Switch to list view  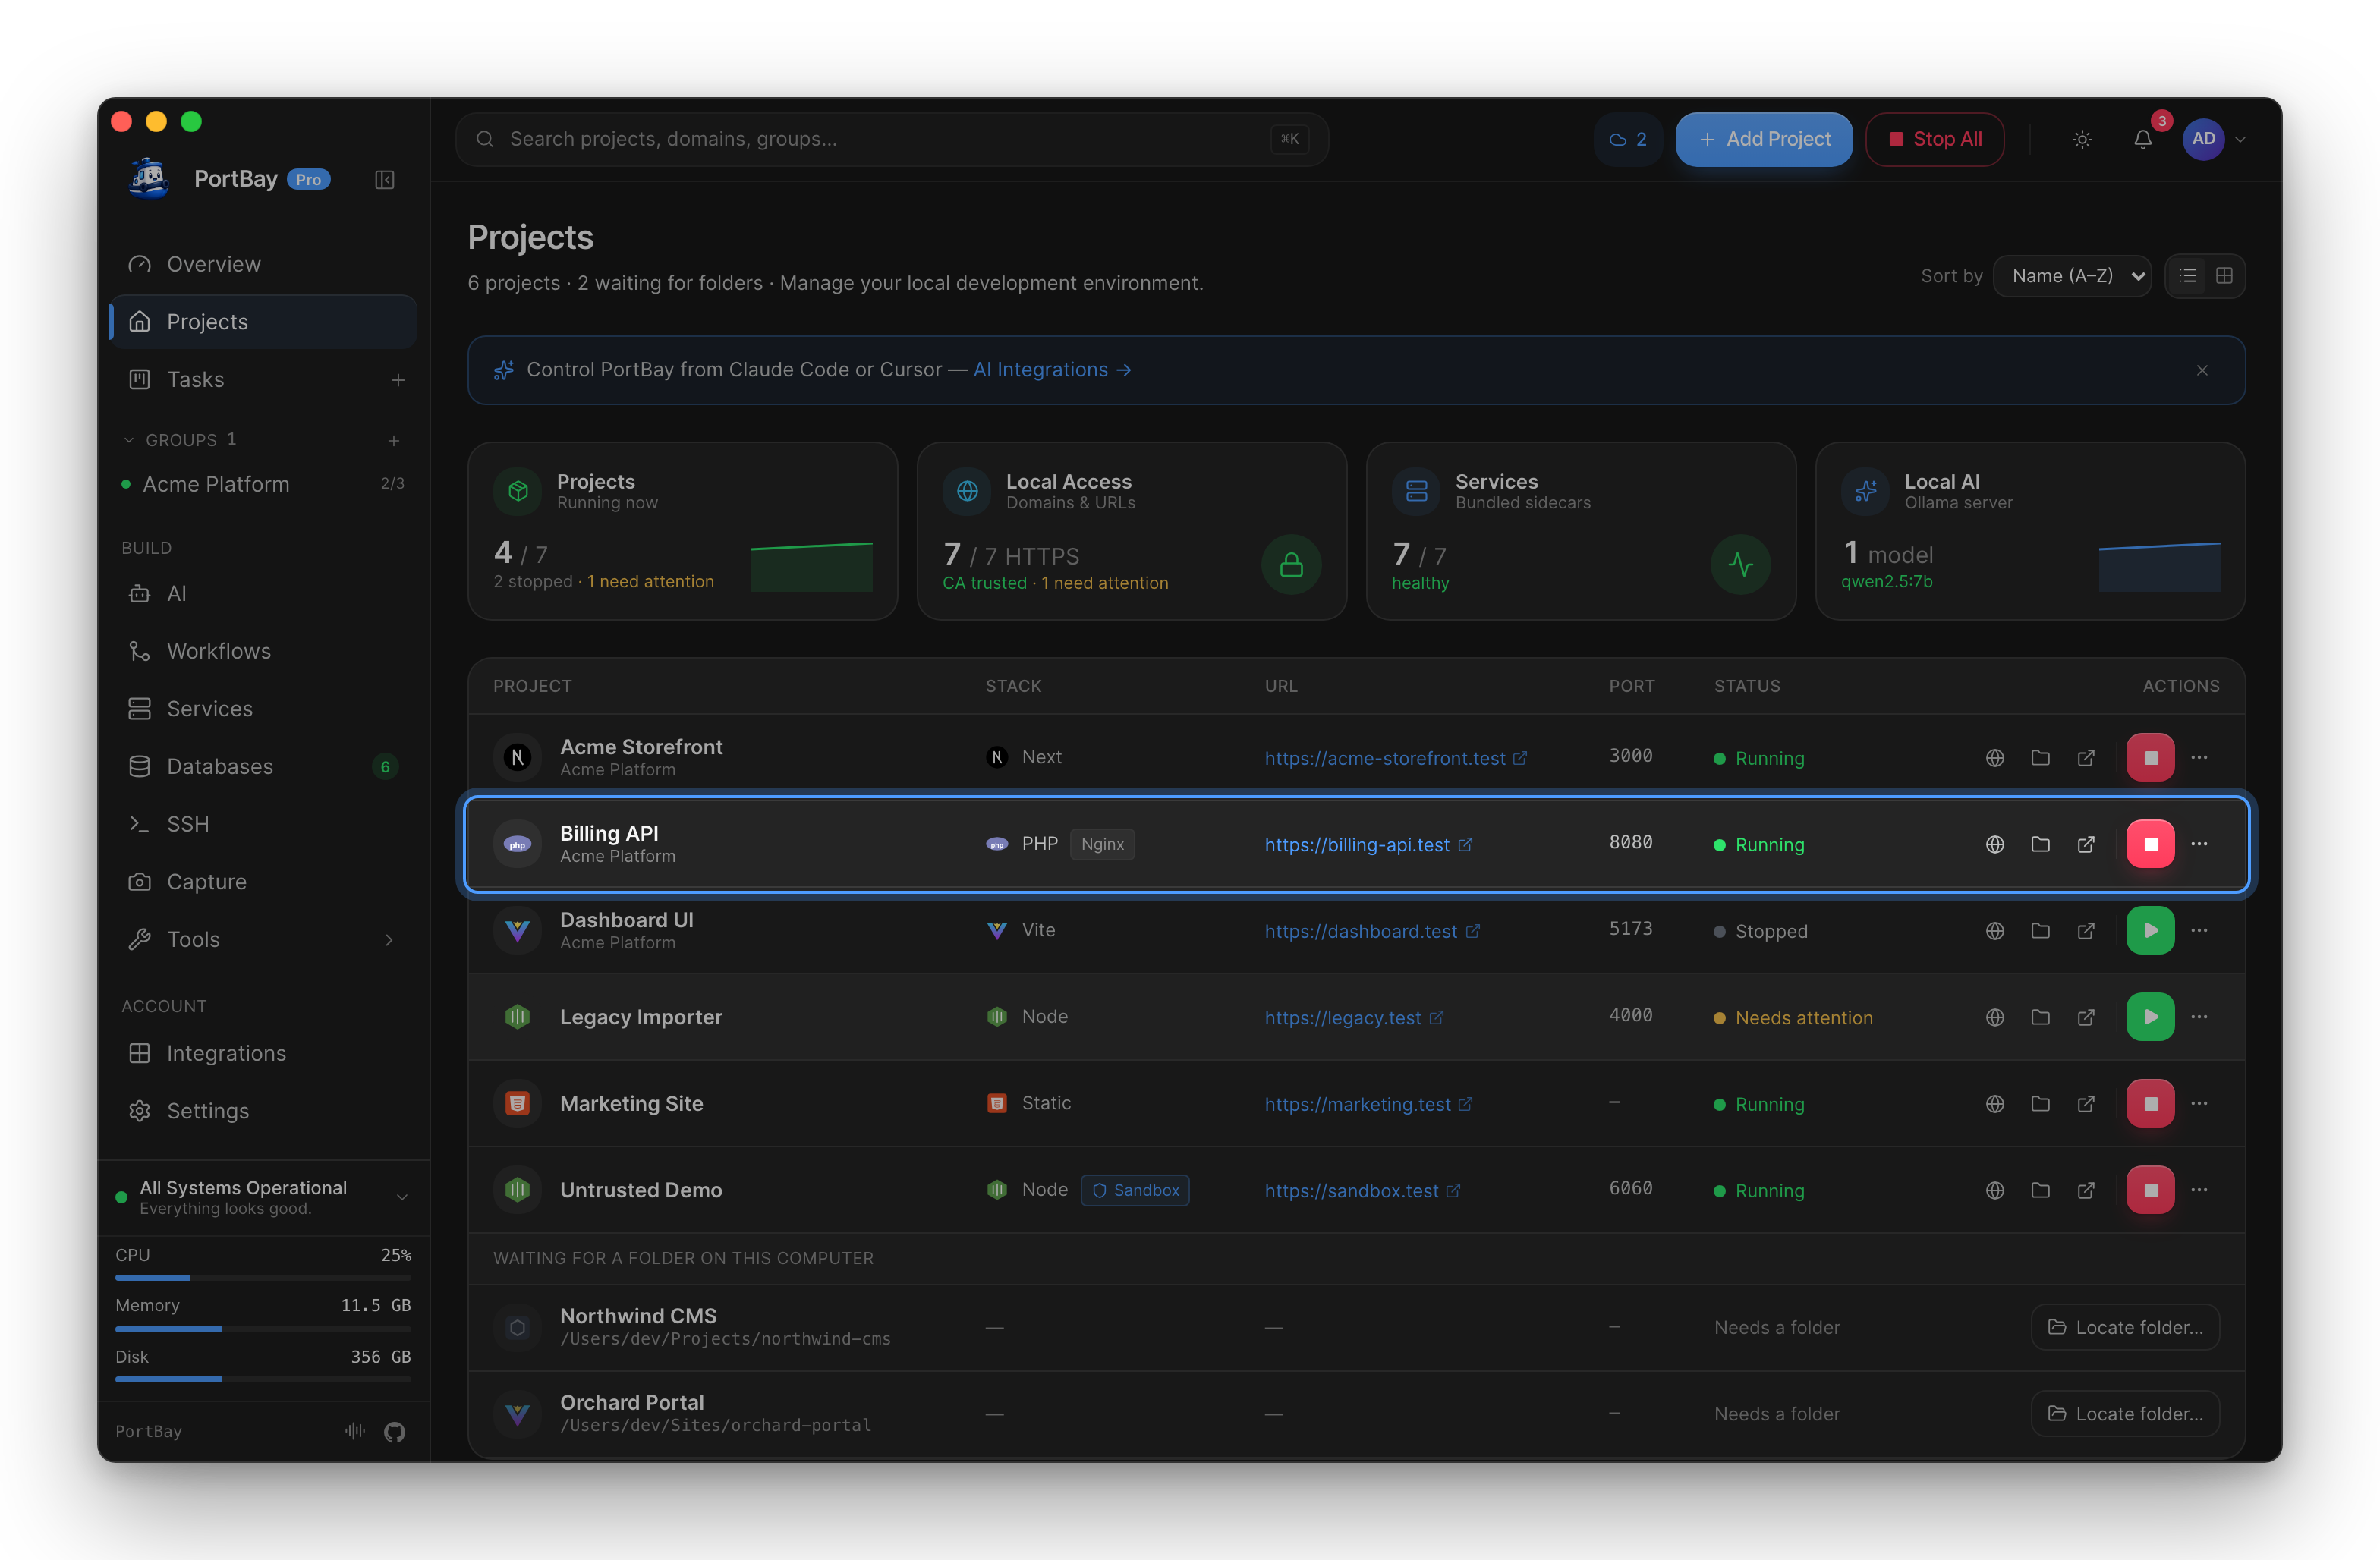[x=2188, y=276]
